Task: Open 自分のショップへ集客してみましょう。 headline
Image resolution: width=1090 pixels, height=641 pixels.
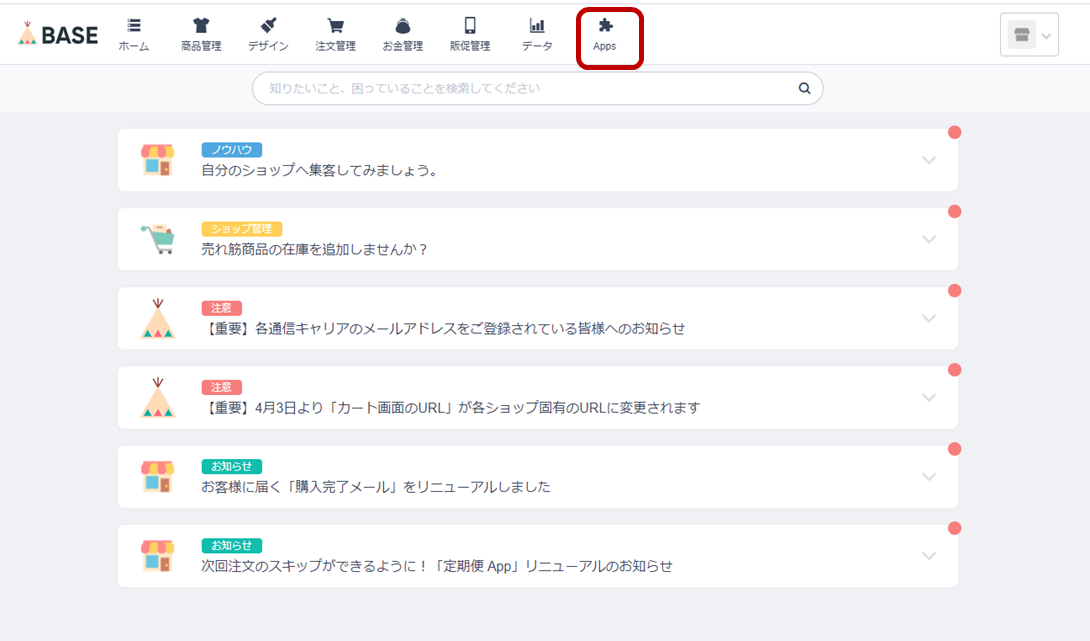Action: (320, 170)
